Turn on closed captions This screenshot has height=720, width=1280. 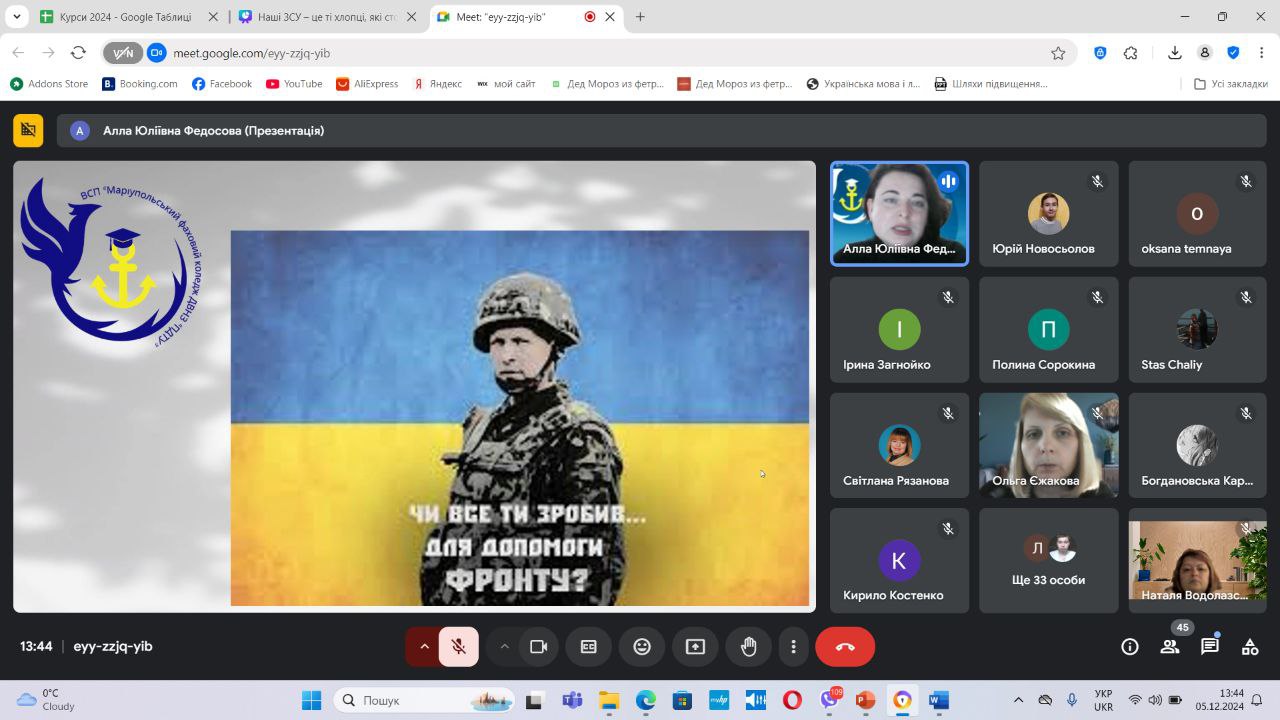(589, 646)
